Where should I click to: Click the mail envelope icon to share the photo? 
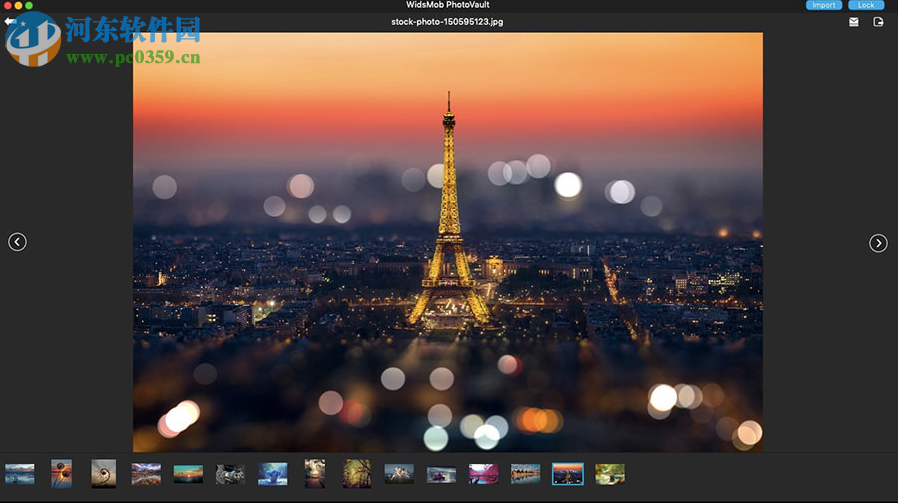click(854, 22)
